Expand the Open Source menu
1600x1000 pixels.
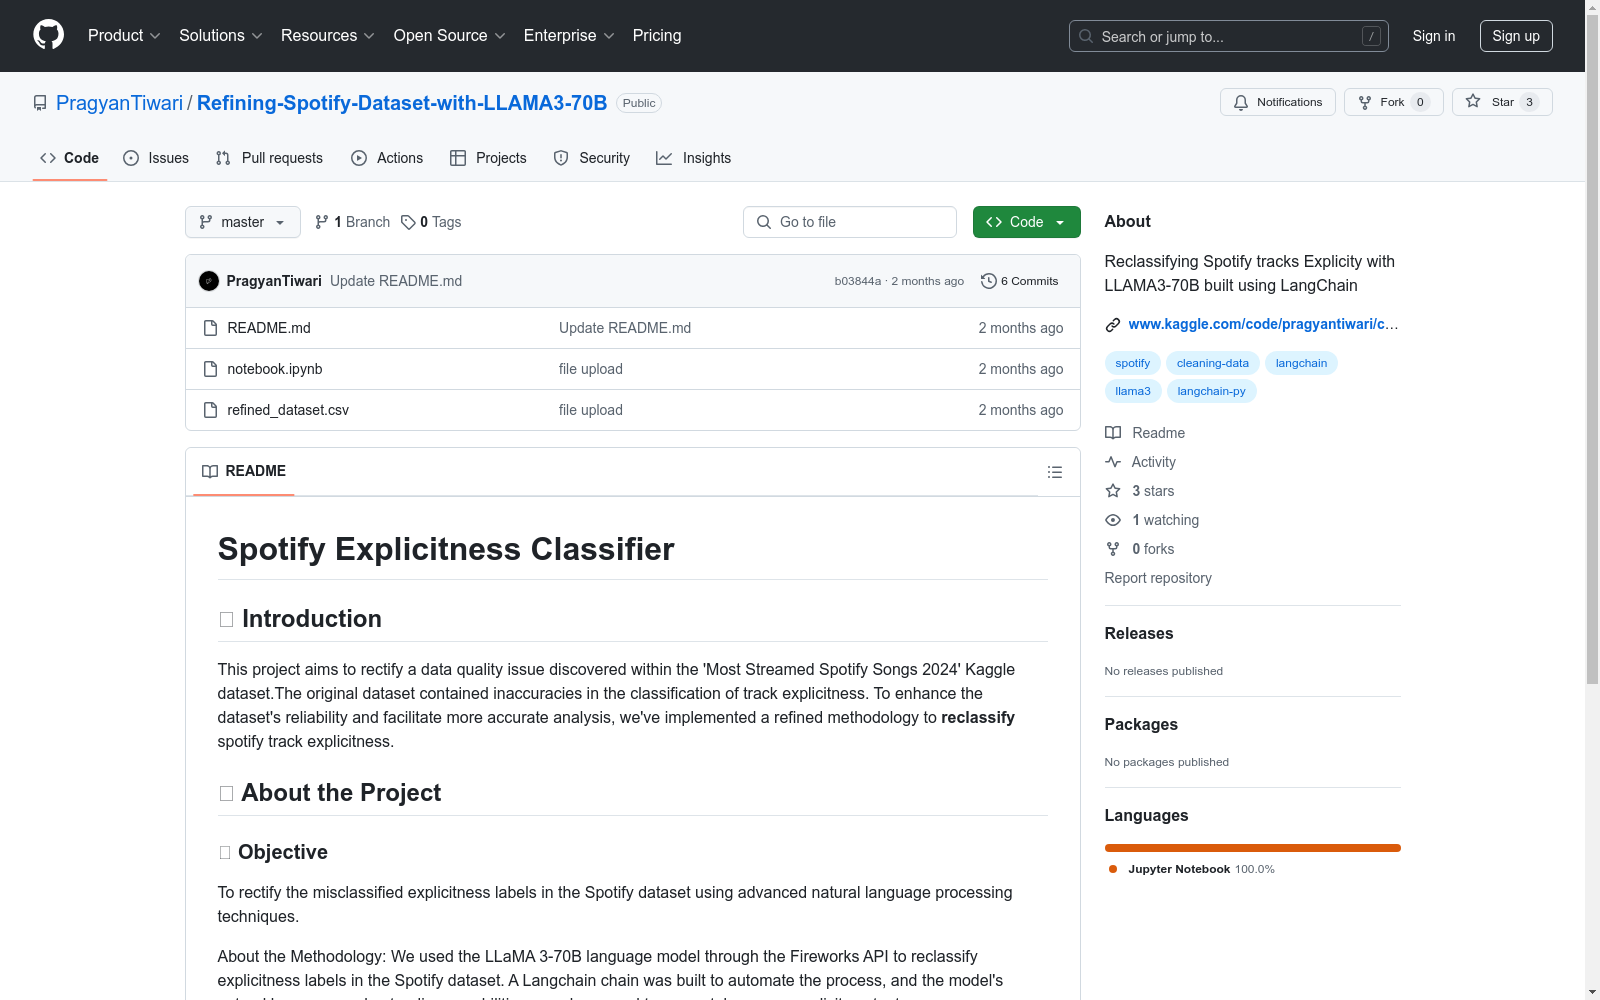[x=450, y=36]
